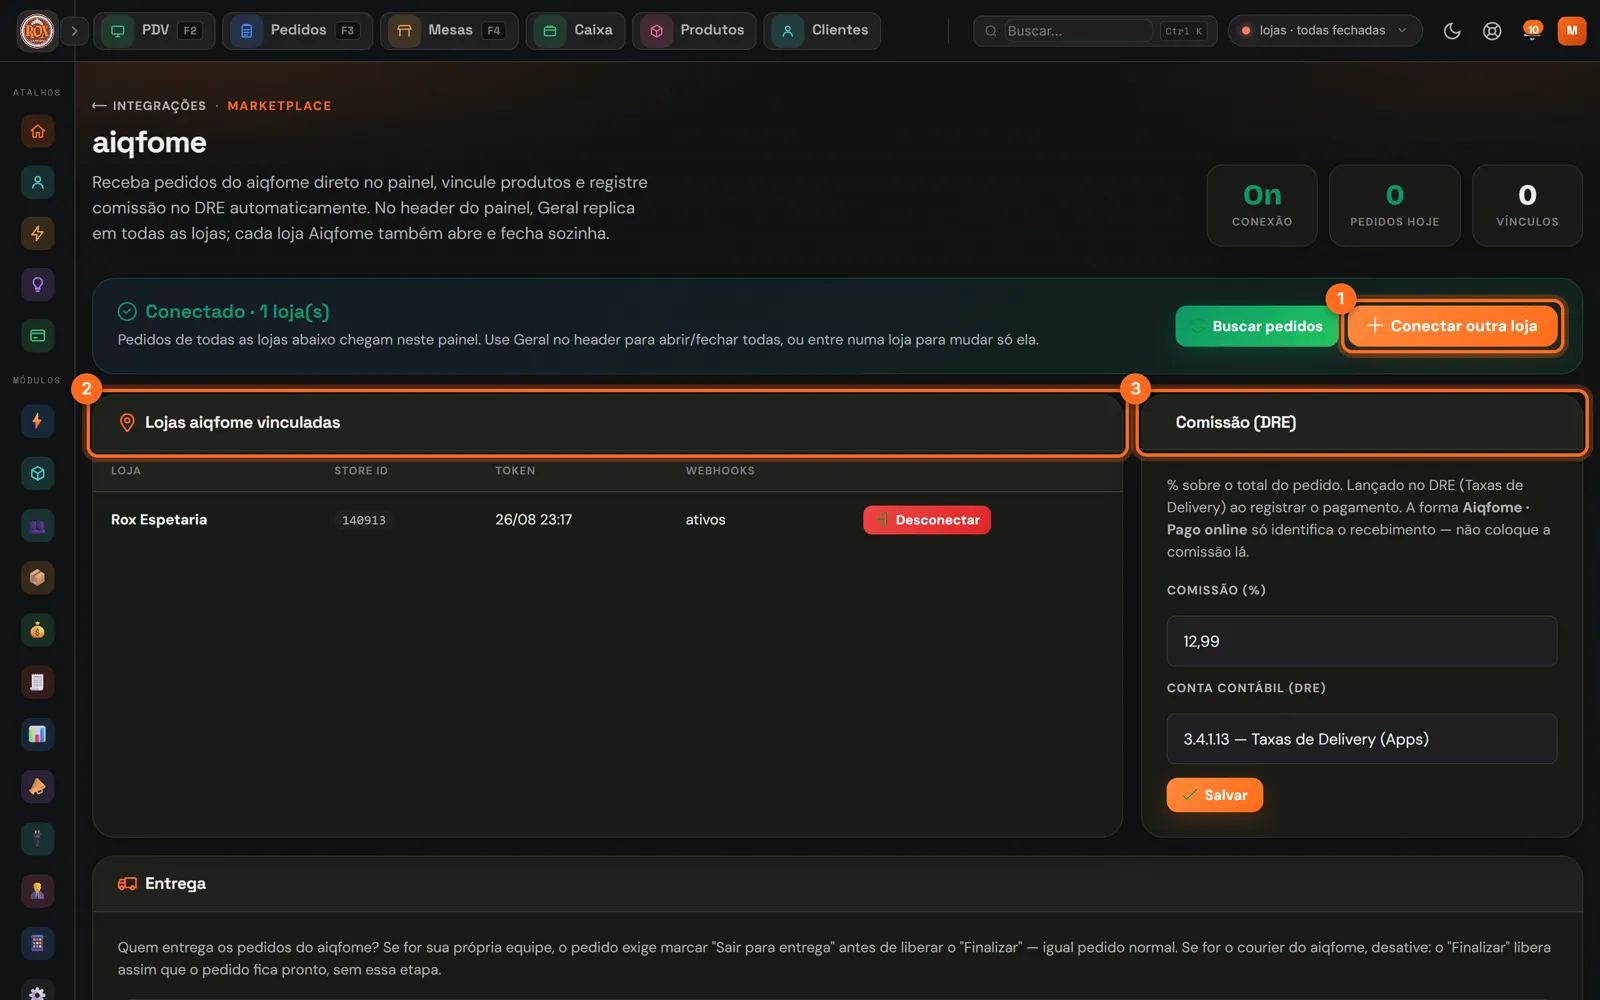Open the megaphone module icon
1600x1000 pixels.
pos(37,787)
